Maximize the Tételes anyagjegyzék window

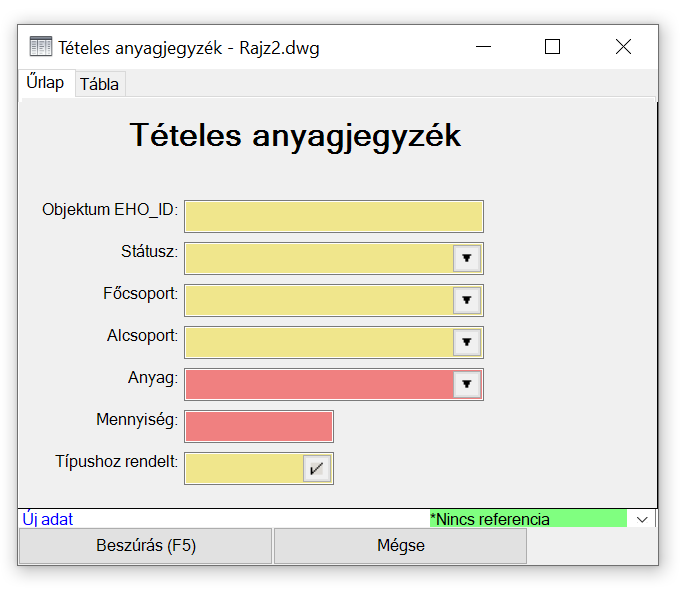(x=552, y=47)
